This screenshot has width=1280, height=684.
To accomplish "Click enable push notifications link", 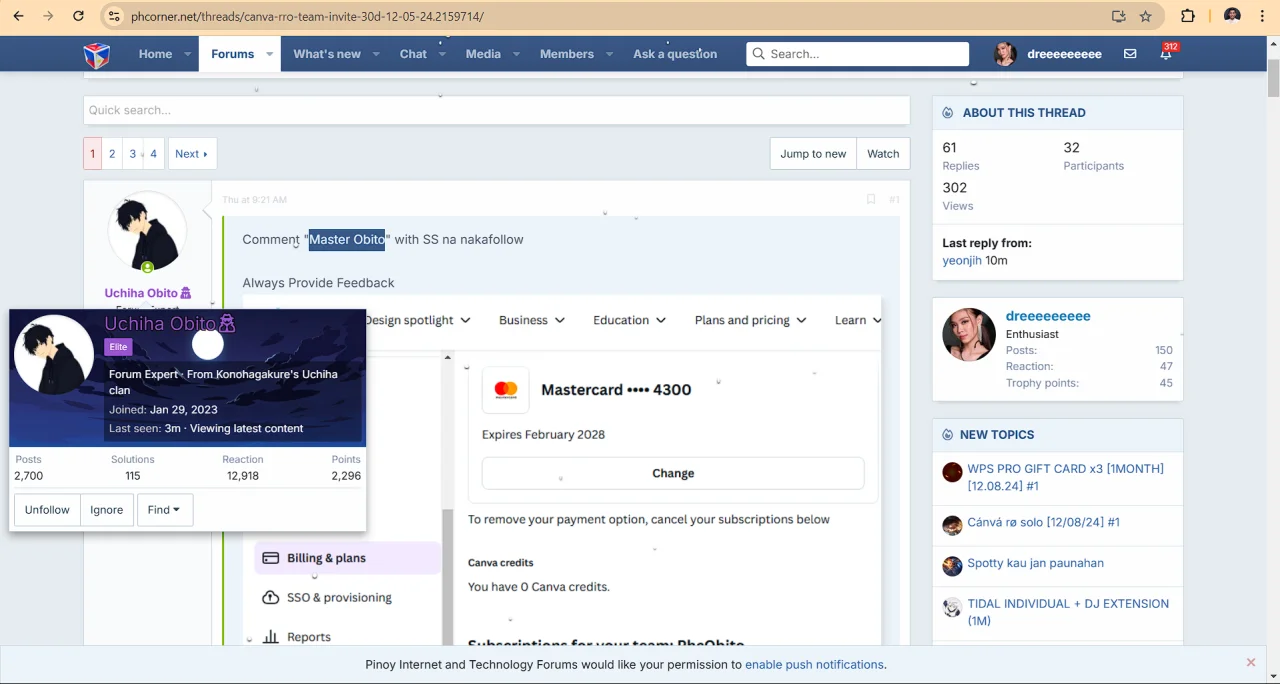I will (x=814, y=664).
